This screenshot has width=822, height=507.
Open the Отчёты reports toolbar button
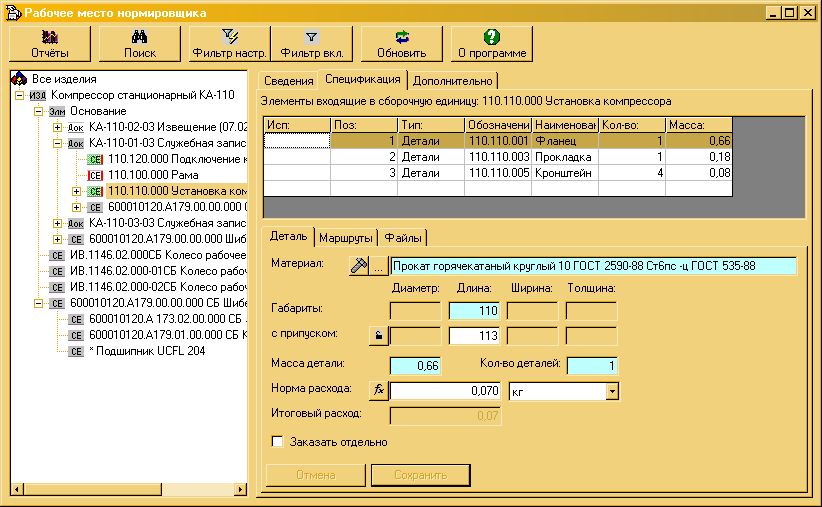(x=50, y=43)
